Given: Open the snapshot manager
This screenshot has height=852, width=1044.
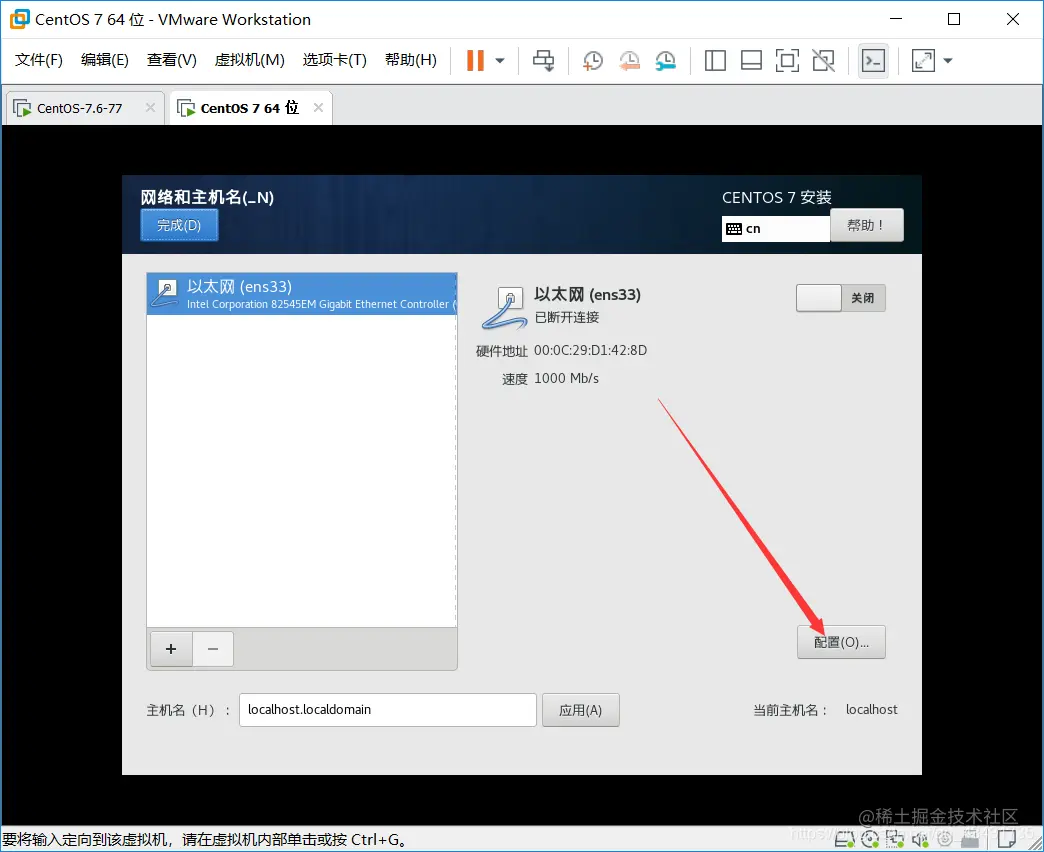Looking at the screenshot, I should (665, 60).
